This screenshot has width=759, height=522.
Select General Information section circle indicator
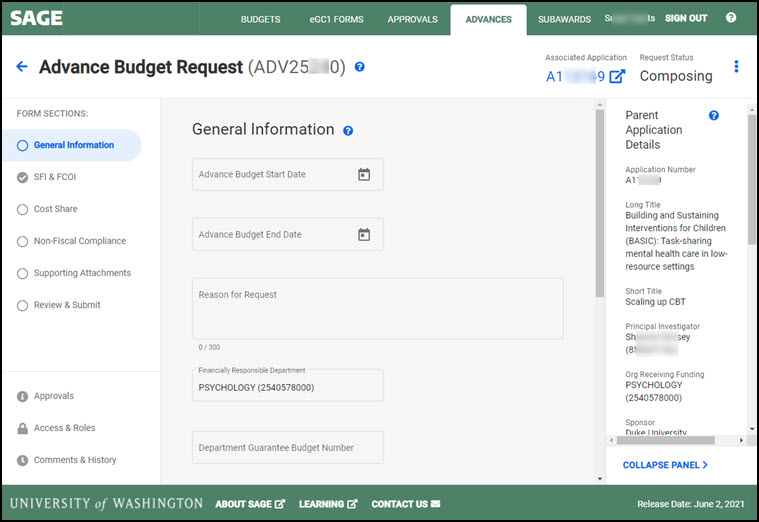[x=22, y=146]
